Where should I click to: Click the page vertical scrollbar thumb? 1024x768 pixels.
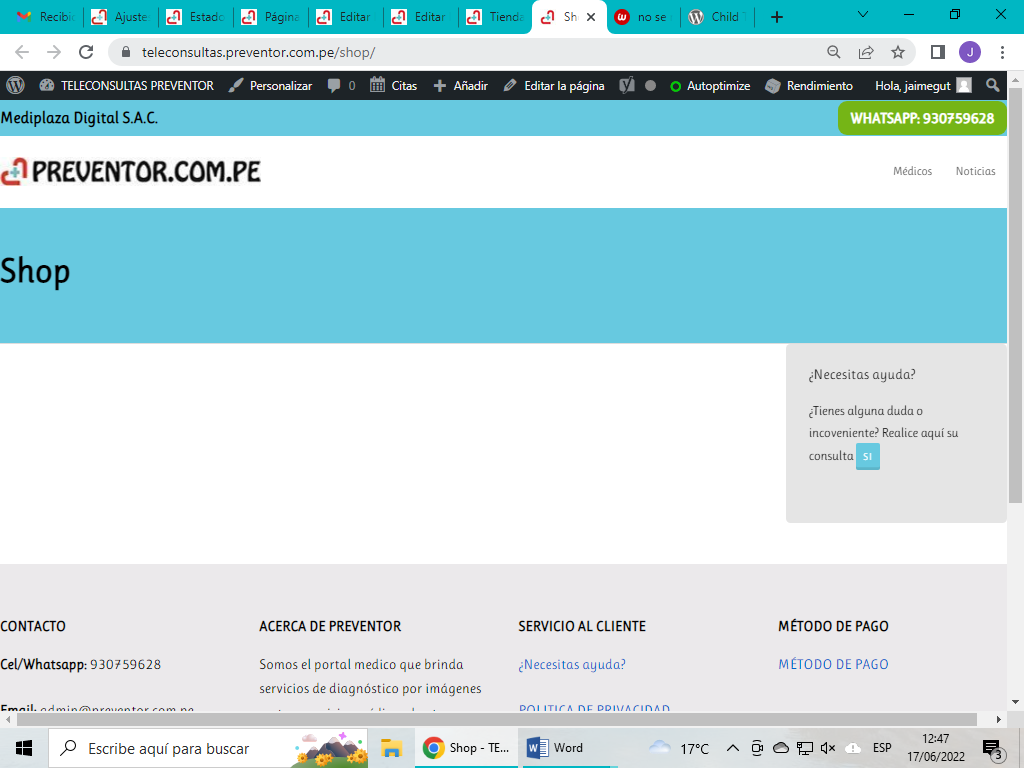point(1016,294)
